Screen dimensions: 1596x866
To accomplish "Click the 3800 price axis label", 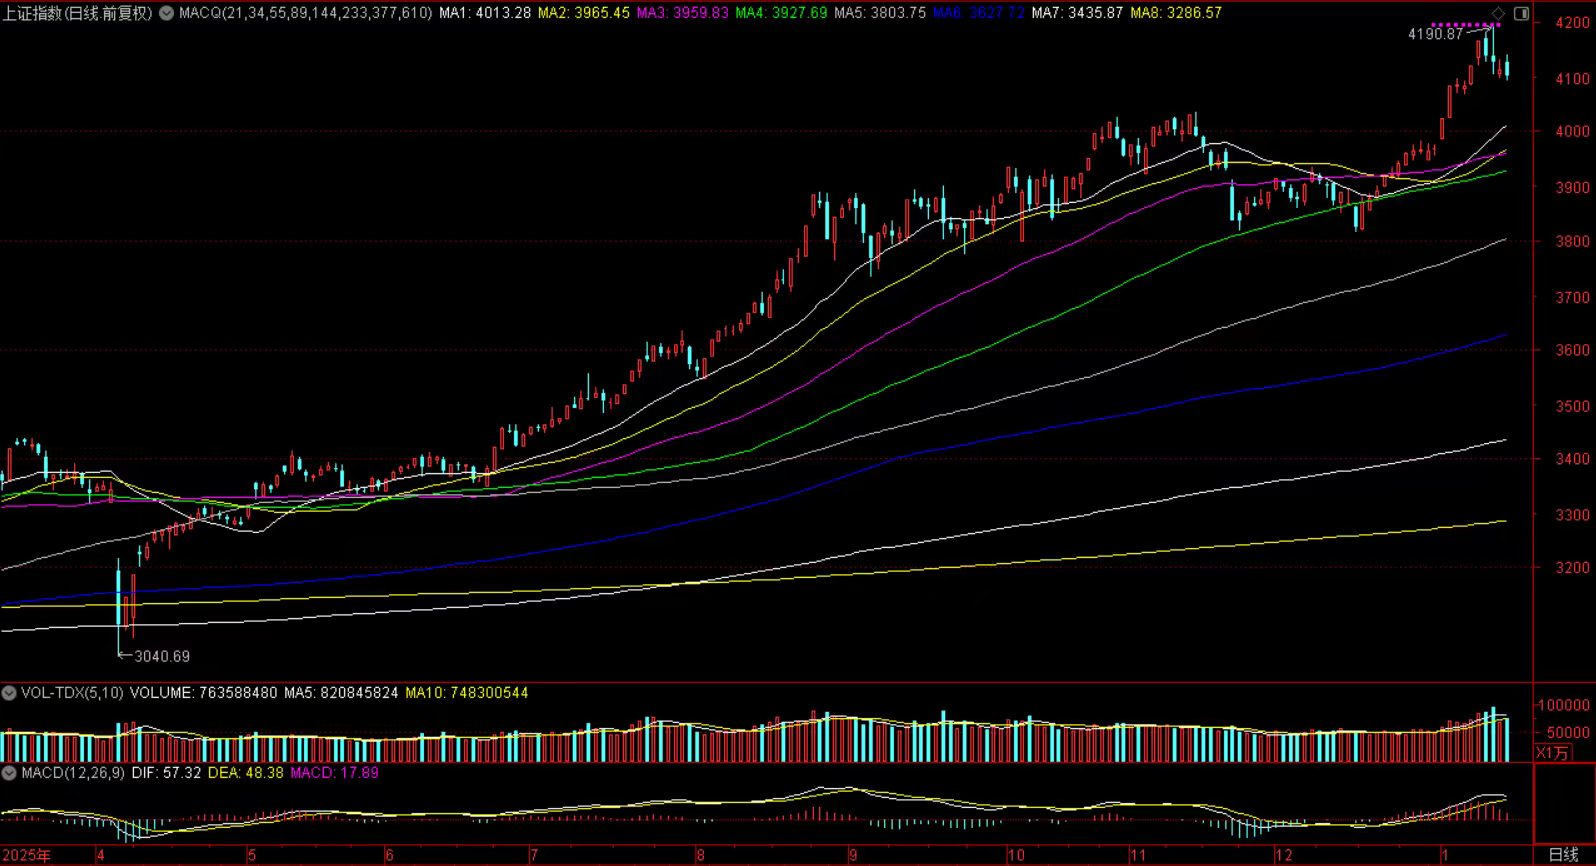I will click(x=1573, y=241).
